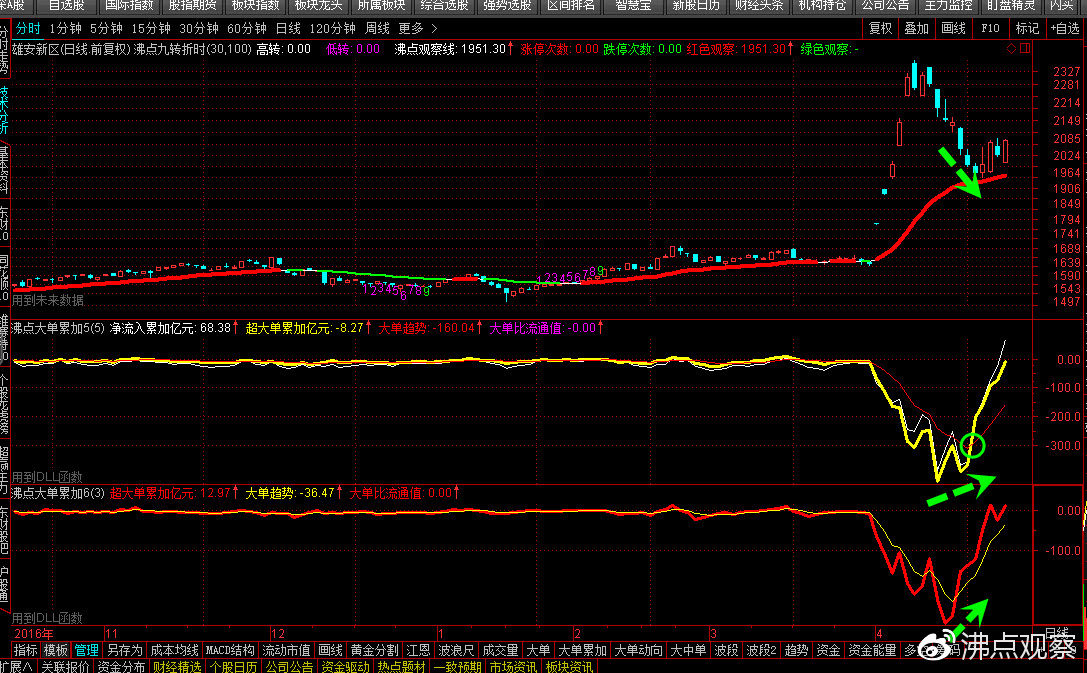Viewport: 1087px width, 673px height.
Task: Click the arrow after 更多 in period bar
Action: [433, 28]
